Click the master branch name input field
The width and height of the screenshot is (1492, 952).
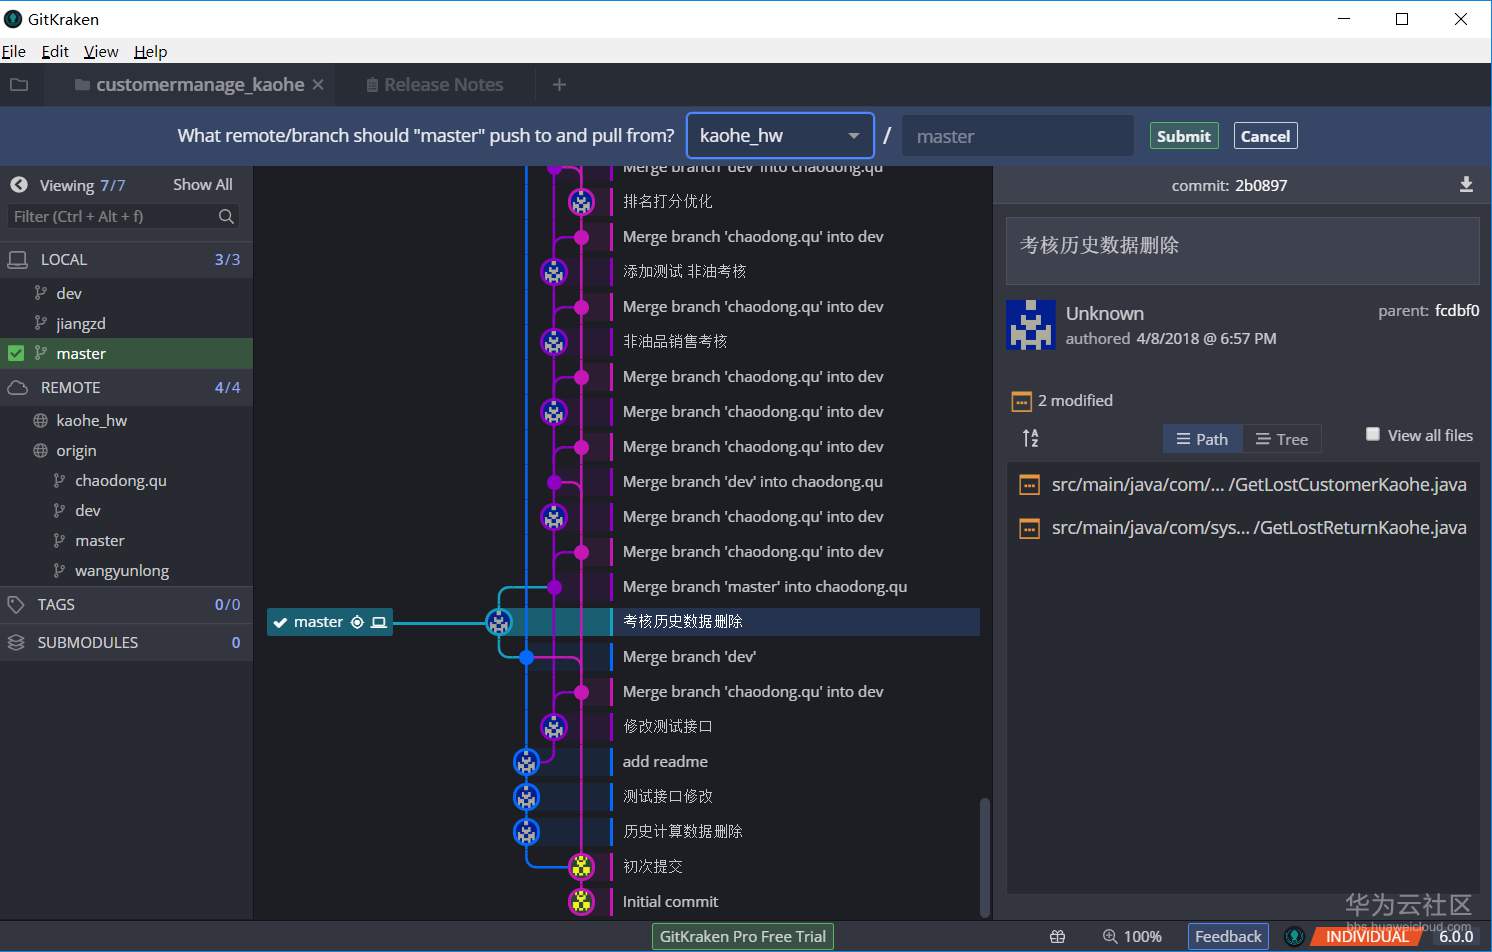(1018, 136)
